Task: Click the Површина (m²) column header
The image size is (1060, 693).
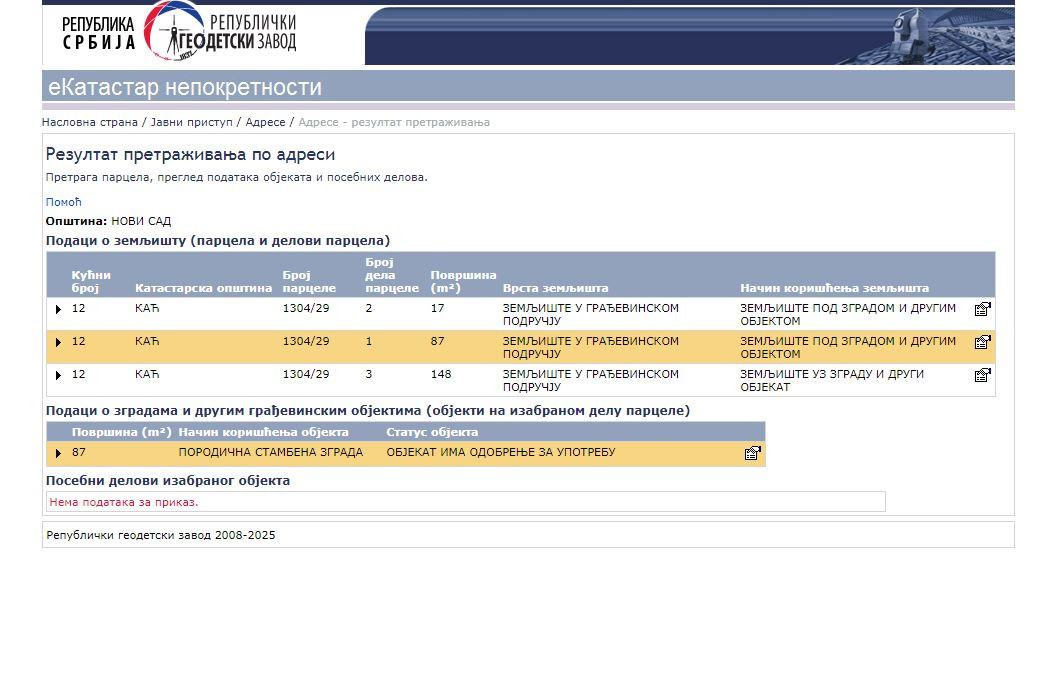Action: click(x=463, y=281)
